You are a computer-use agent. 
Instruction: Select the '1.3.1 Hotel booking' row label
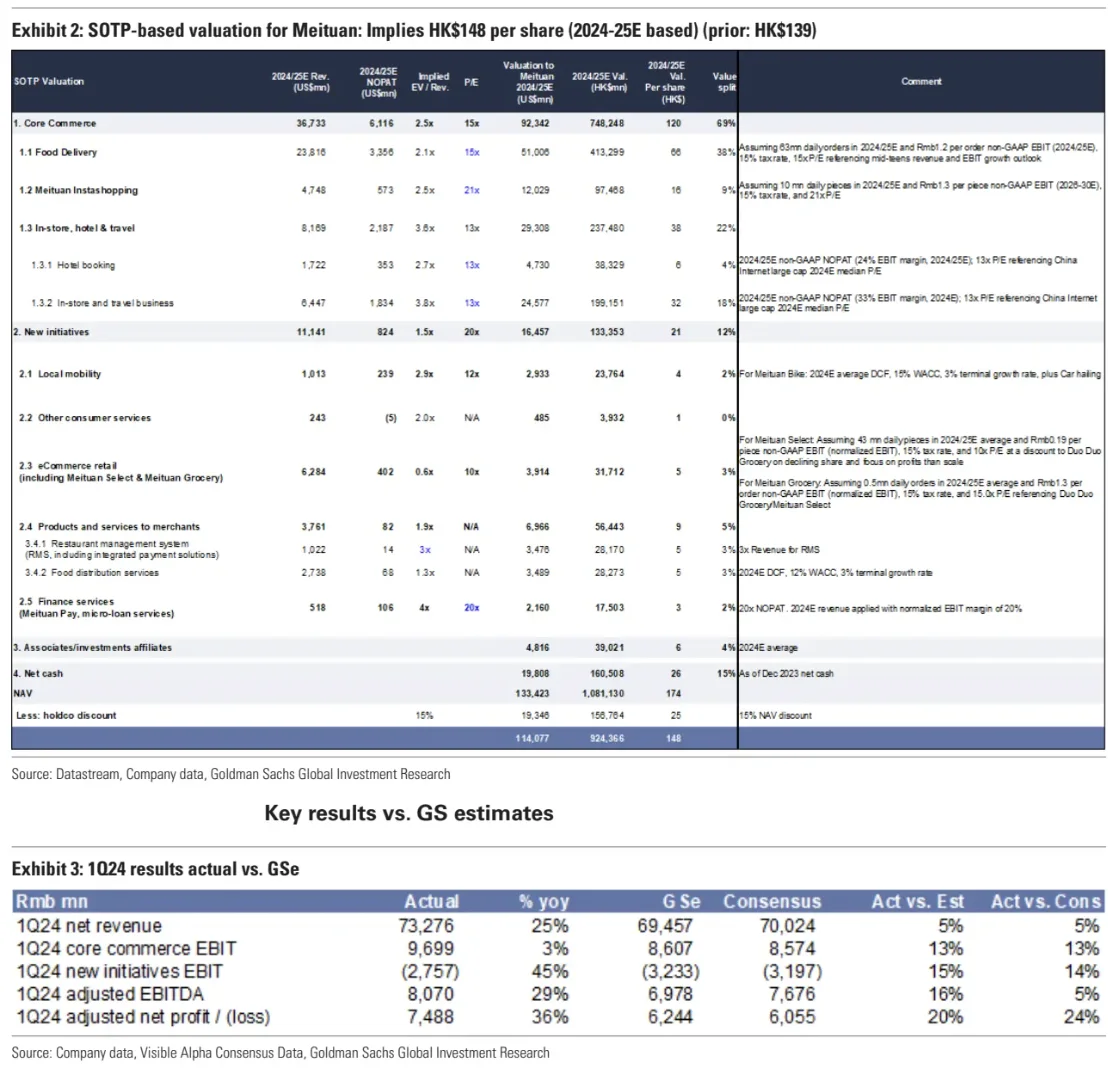[x=73, y=265]
